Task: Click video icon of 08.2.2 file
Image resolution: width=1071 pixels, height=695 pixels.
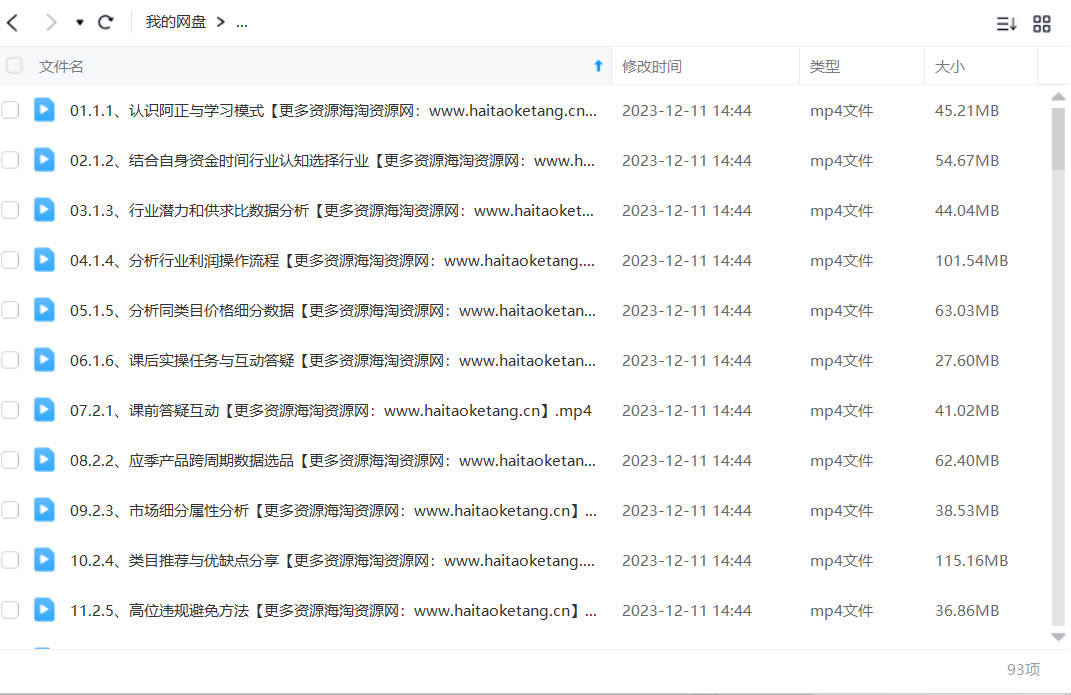Action: [x=44, y=459]
